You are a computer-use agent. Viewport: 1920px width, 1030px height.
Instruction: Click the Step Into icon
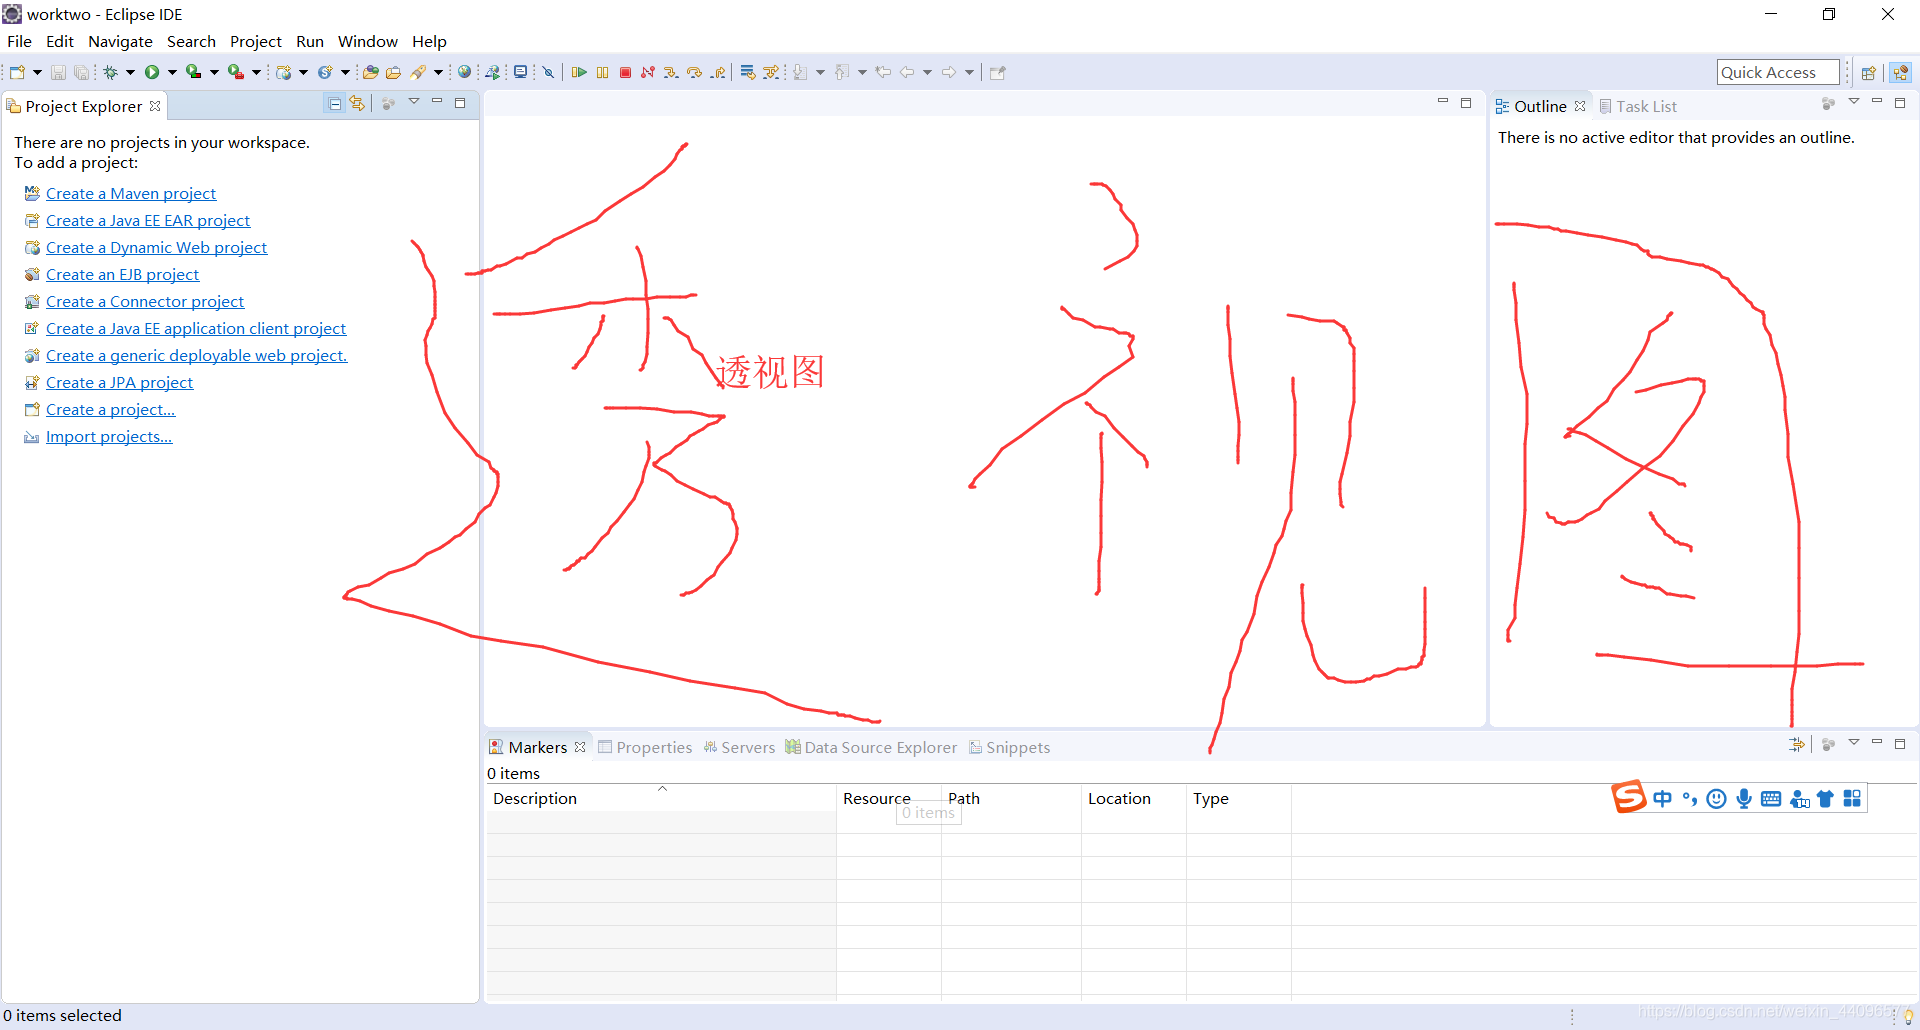pyautogui.click(x=671, y=72)
